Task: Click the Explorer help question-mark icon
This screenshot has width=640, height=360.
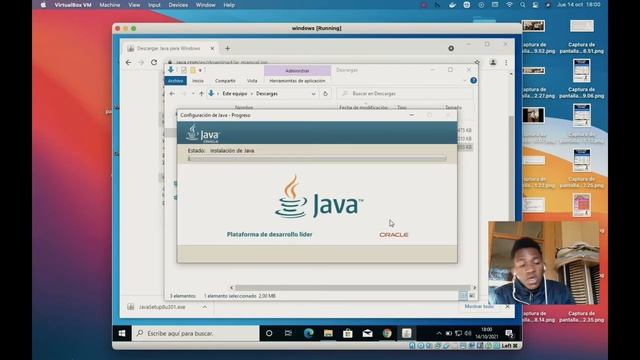Action: [473, 80]
